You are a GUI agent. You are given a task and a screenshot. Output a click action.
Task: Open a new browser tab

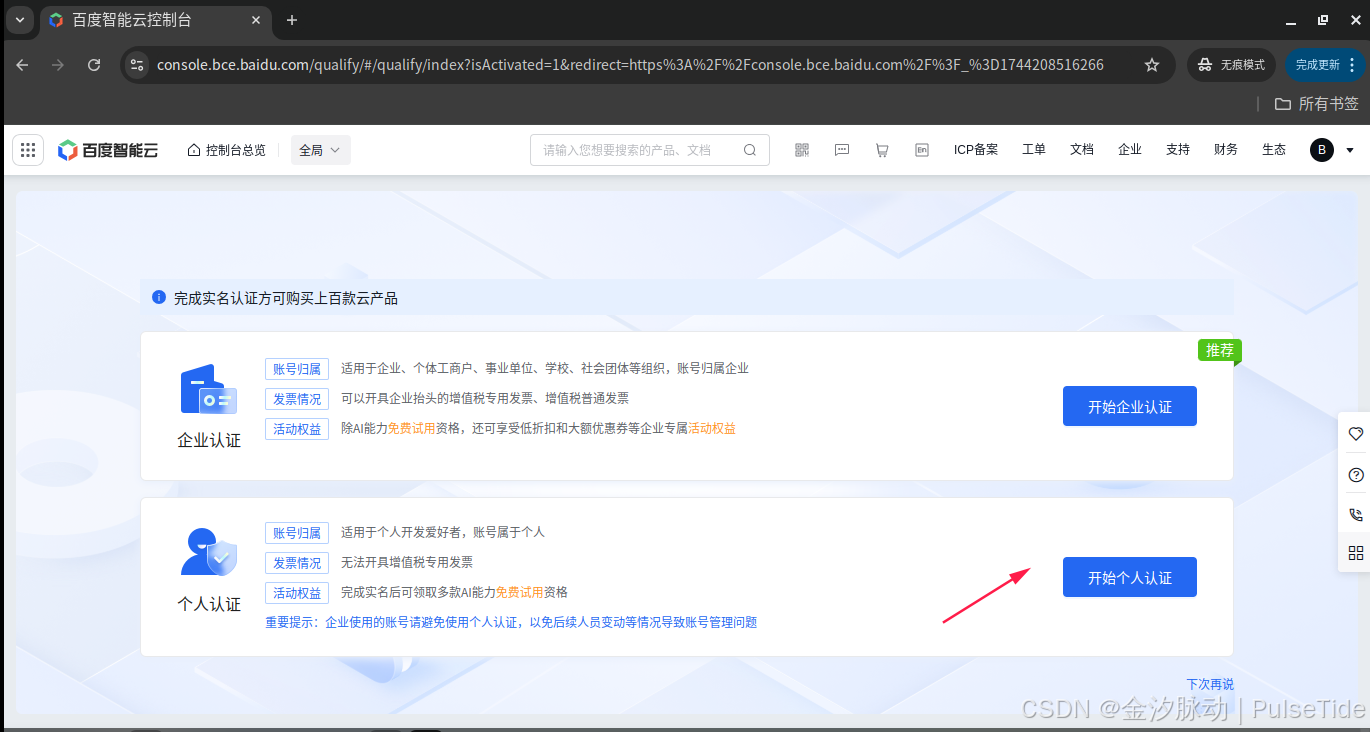coord(292,20)
